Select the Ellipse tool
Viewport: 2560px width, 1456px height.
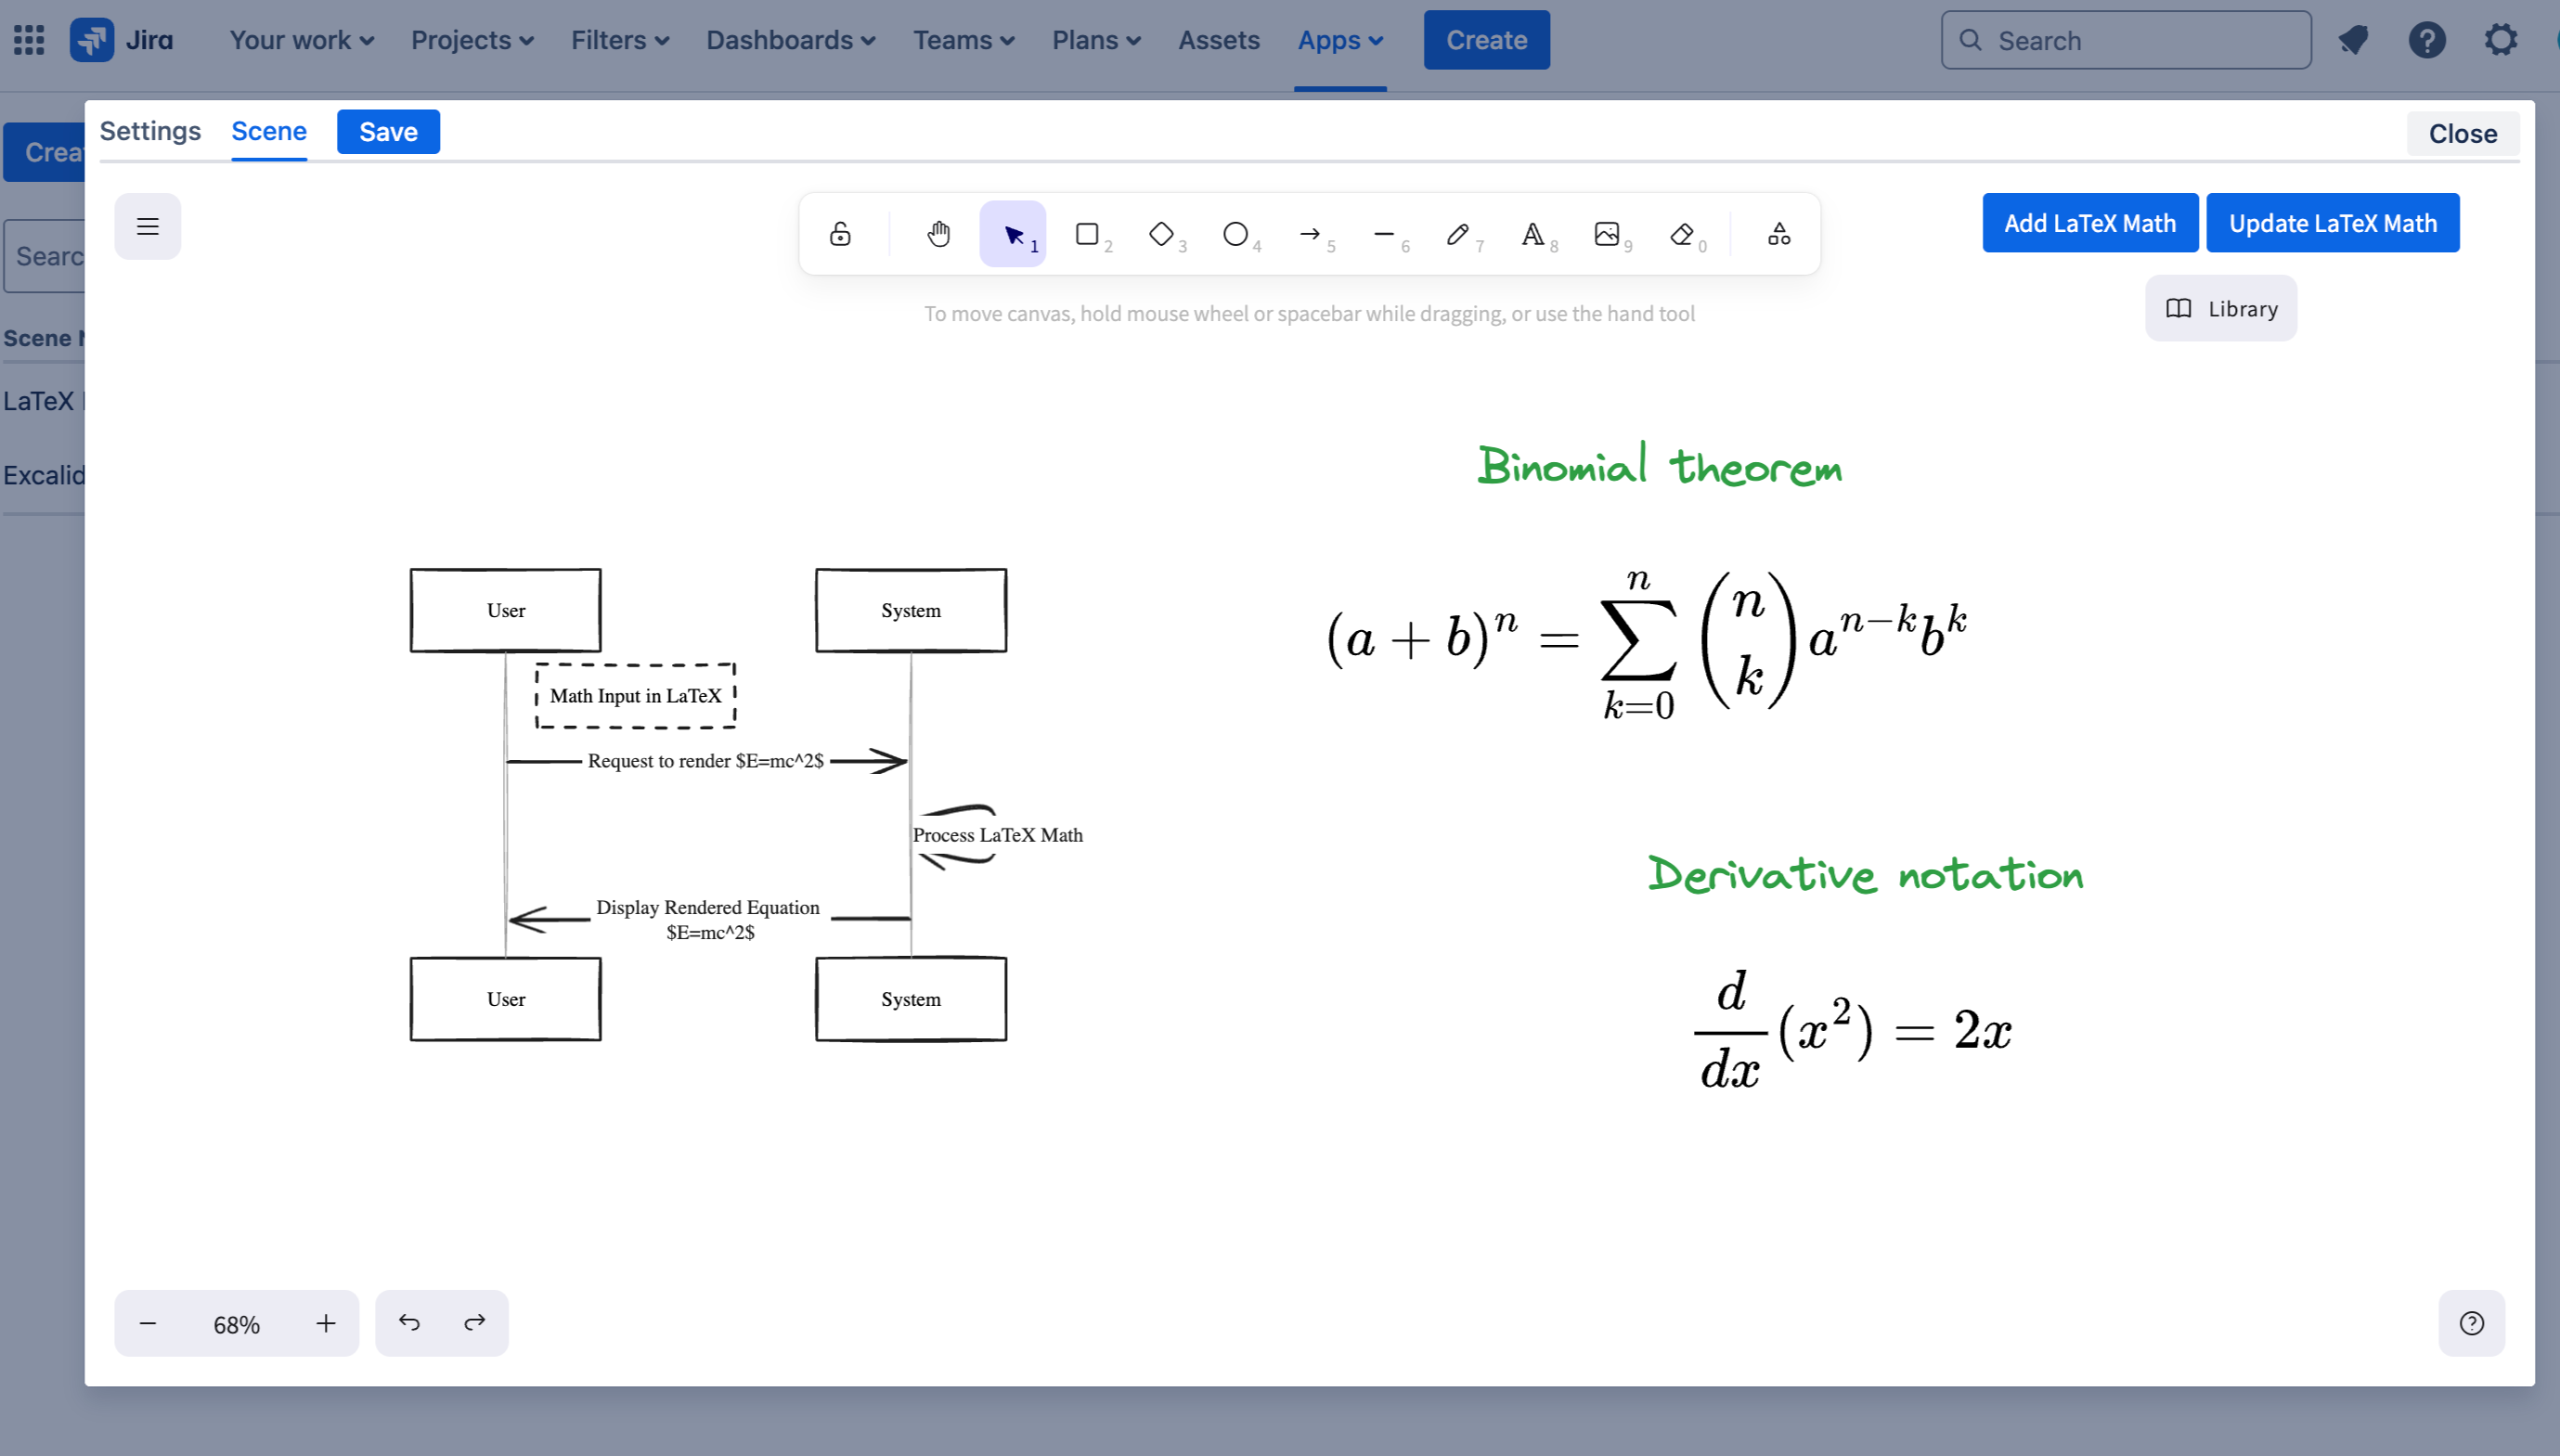click(1235, 234)
